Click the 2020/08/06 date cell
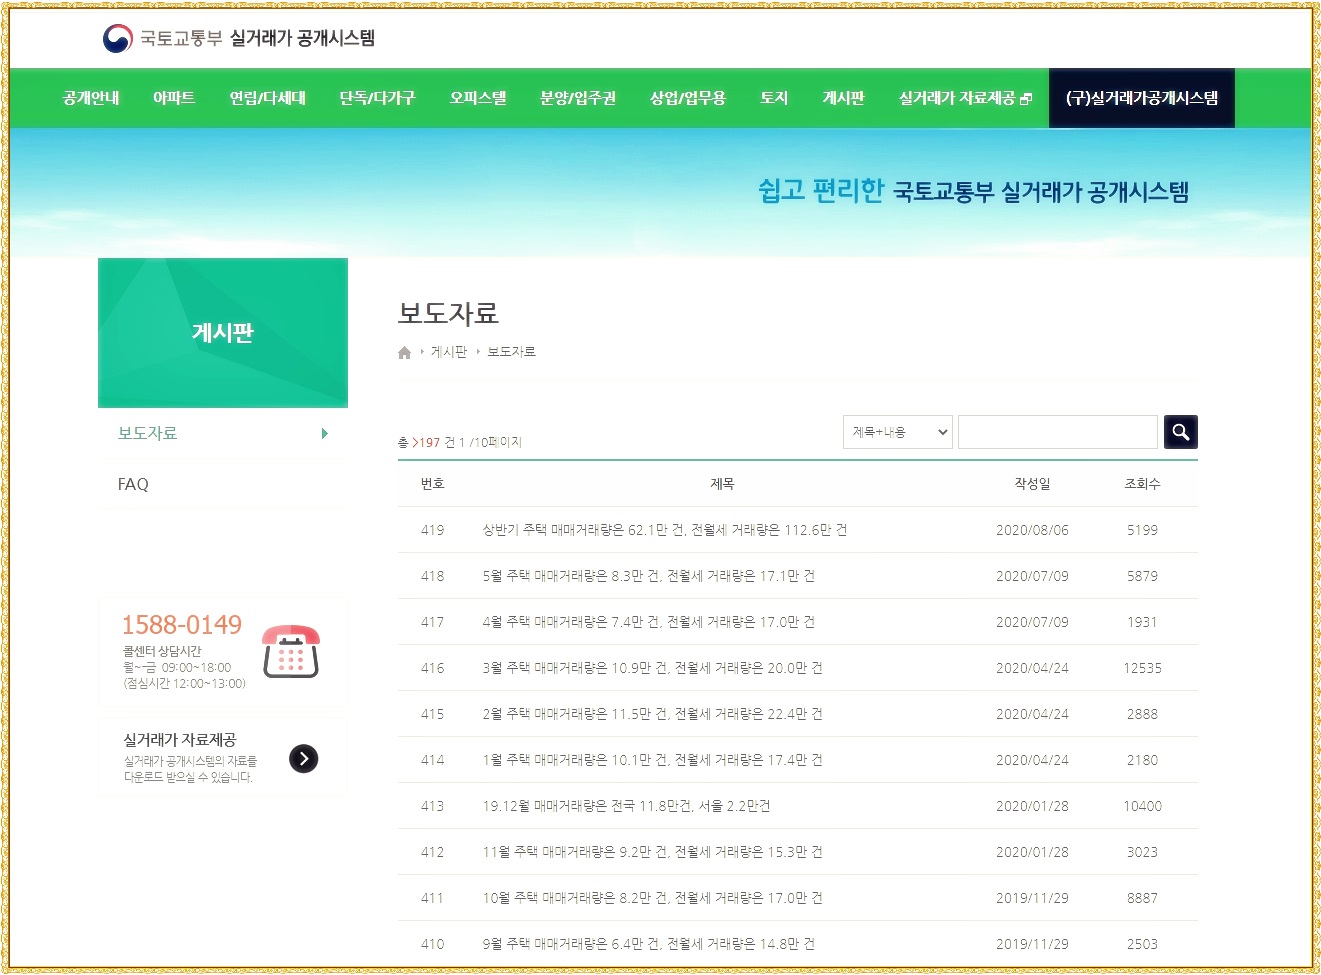The width and height of the screenshot is (1321, 975). point(1032,530)
